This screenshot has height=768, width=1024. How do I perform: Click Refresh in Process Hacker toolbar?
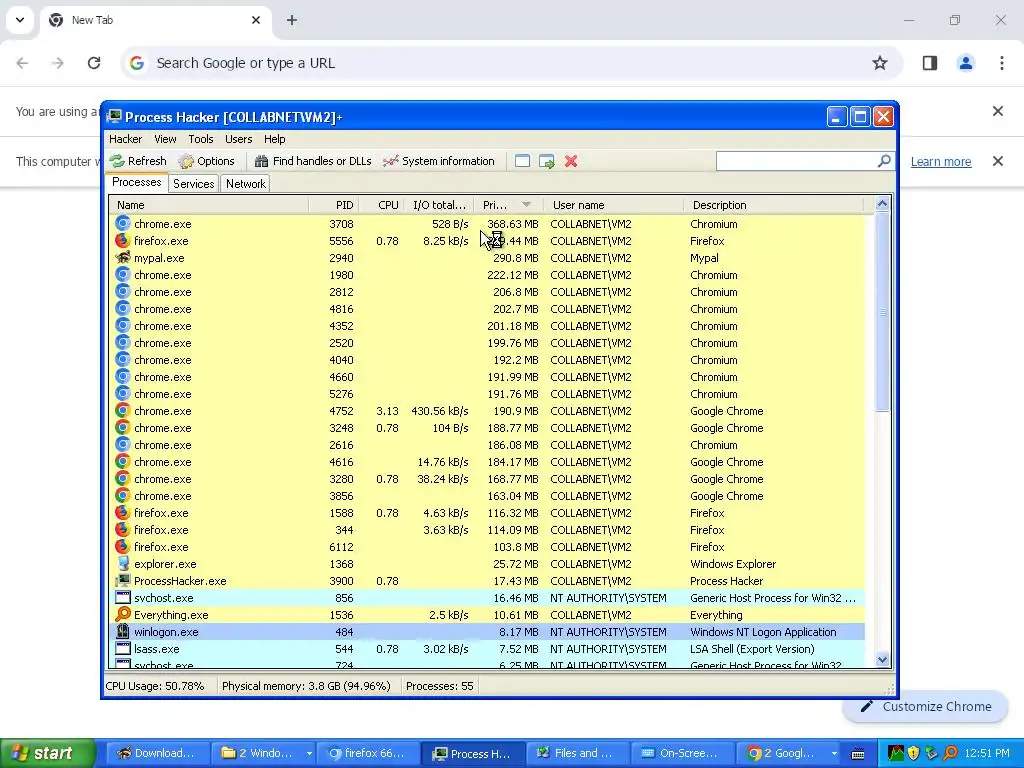pos(138,161)
